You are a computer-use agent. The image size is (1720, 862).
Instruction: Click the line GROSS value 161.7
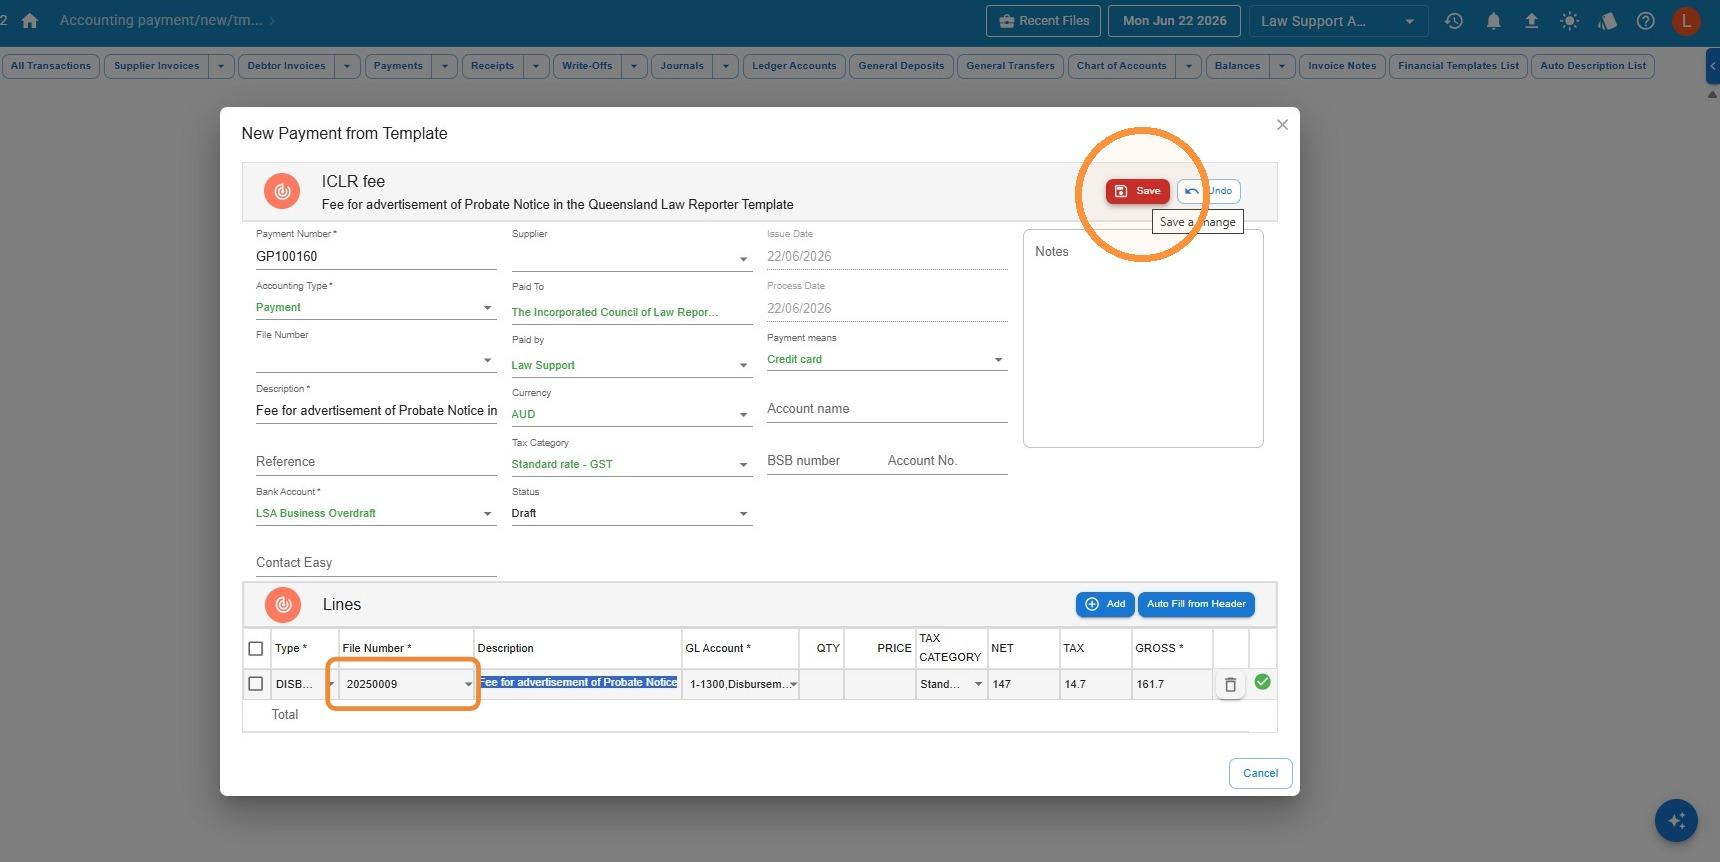[x=1171, y=685]
